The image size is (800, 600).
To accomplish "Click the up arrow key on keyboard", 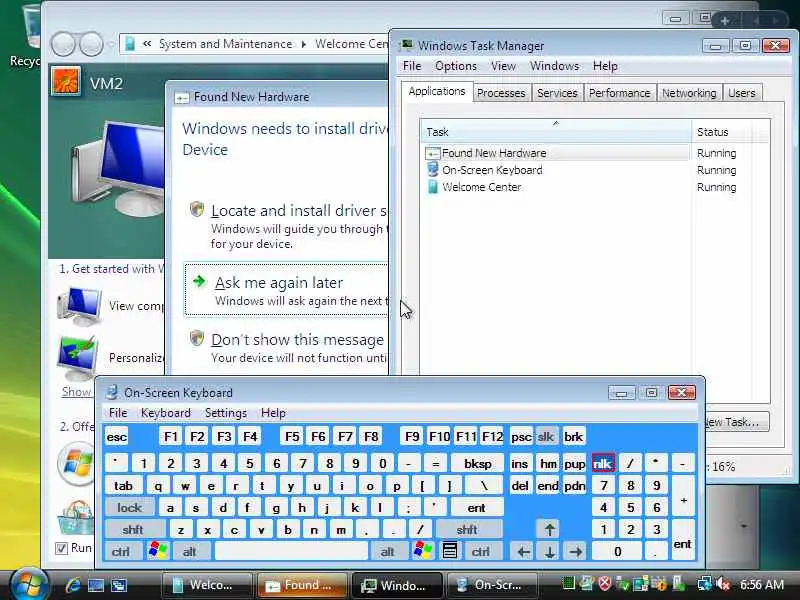I will (549, 529).
